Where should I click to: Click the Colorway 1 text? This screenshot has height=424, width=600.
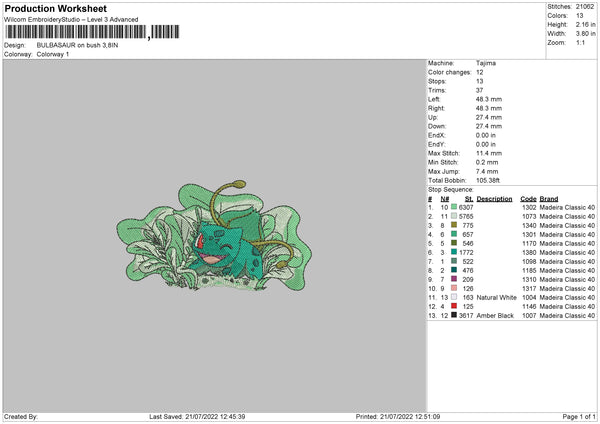tap(52, 53)
